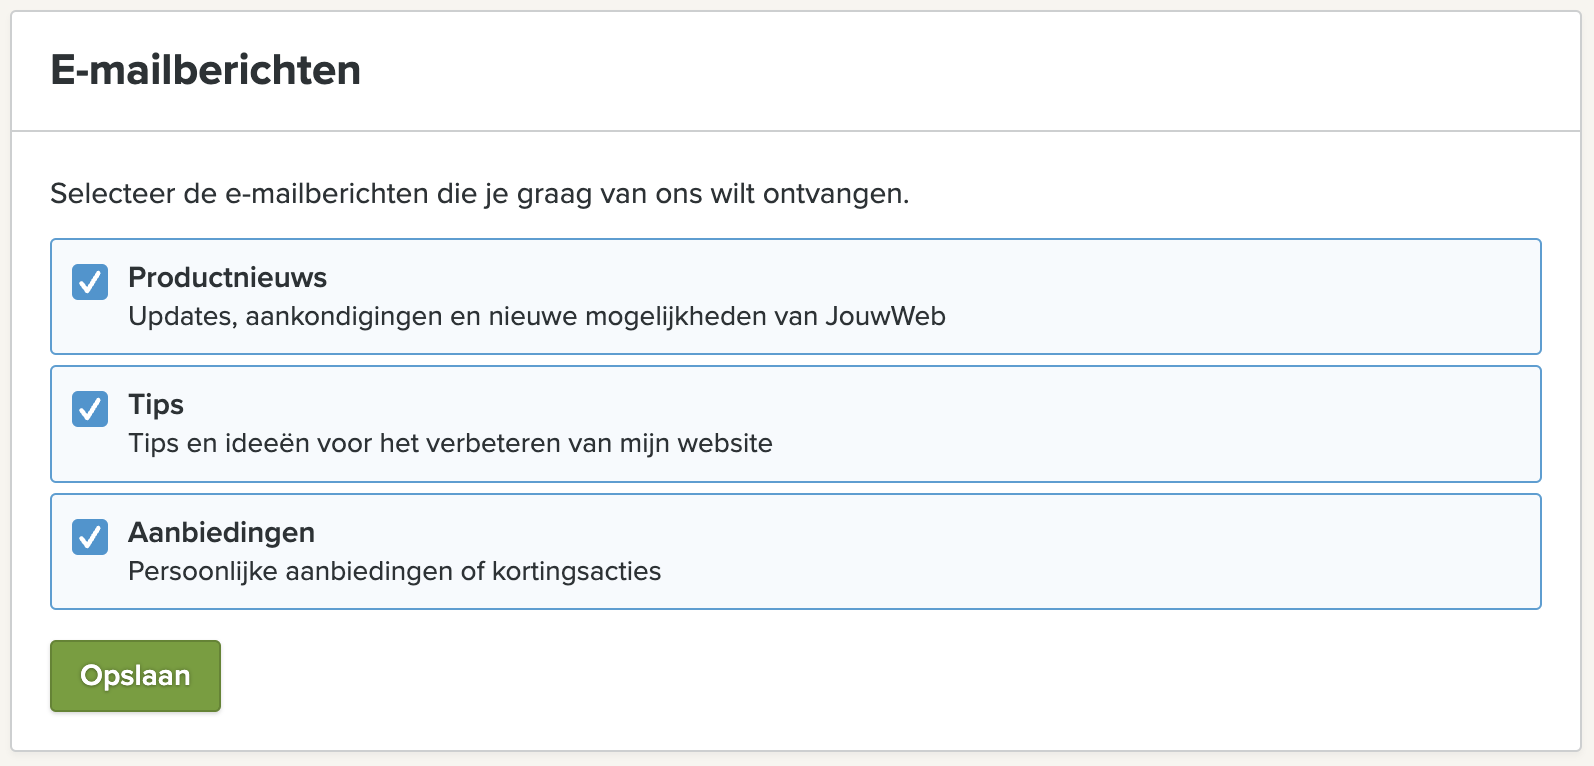The image size is (1594, 766).
Task: Uncheck the Aanbiedingen checkbox
Action: 90,537
